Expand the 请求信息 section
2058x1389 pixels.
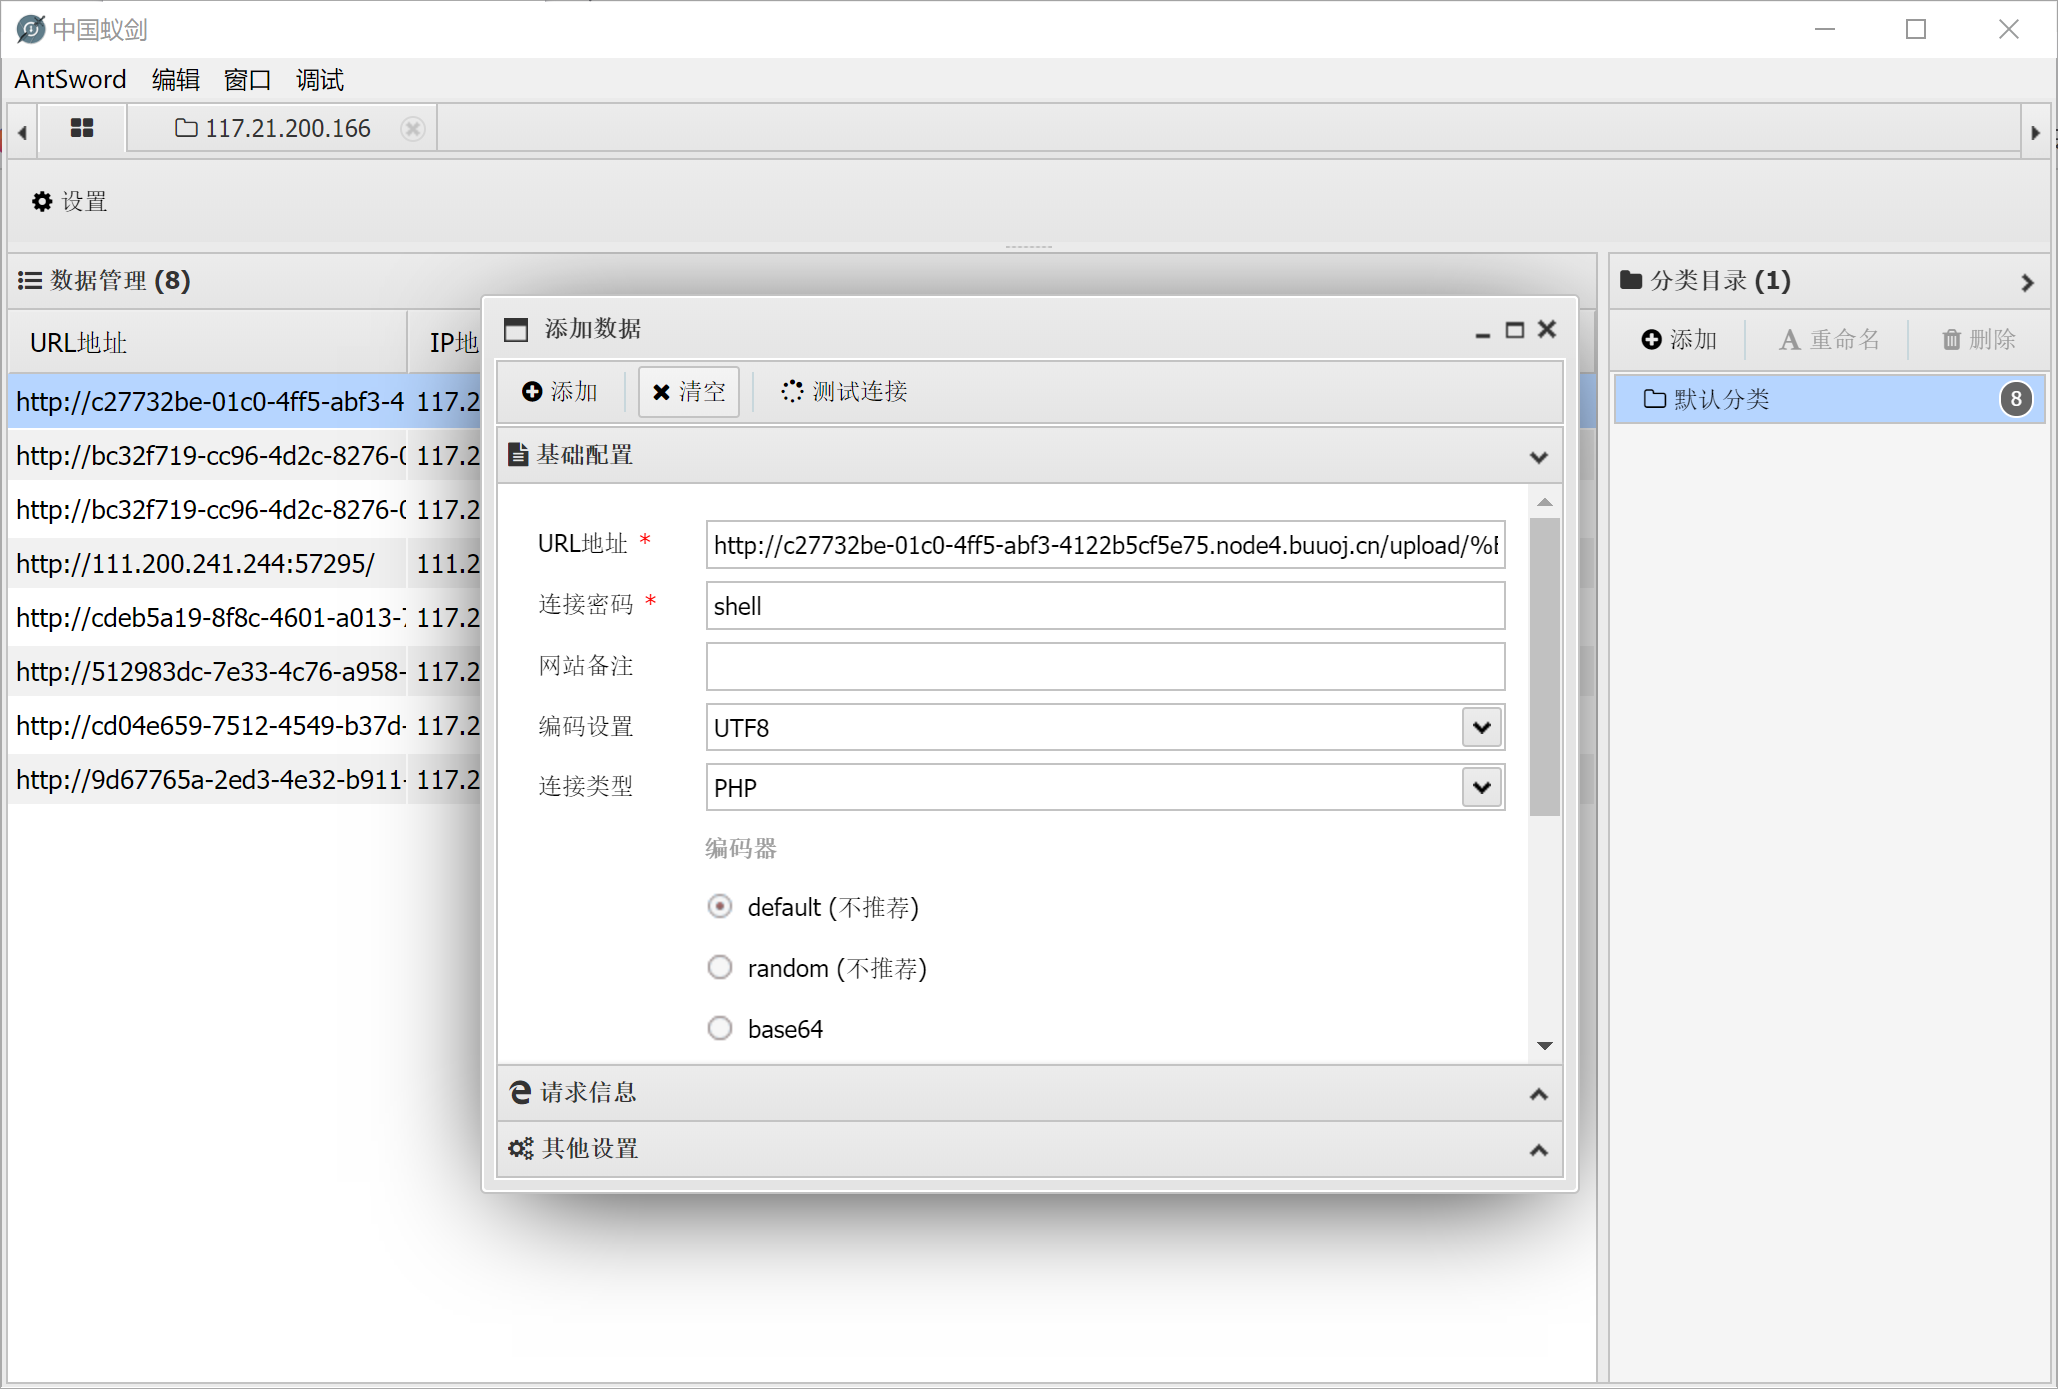[x=1538, y=1094]
